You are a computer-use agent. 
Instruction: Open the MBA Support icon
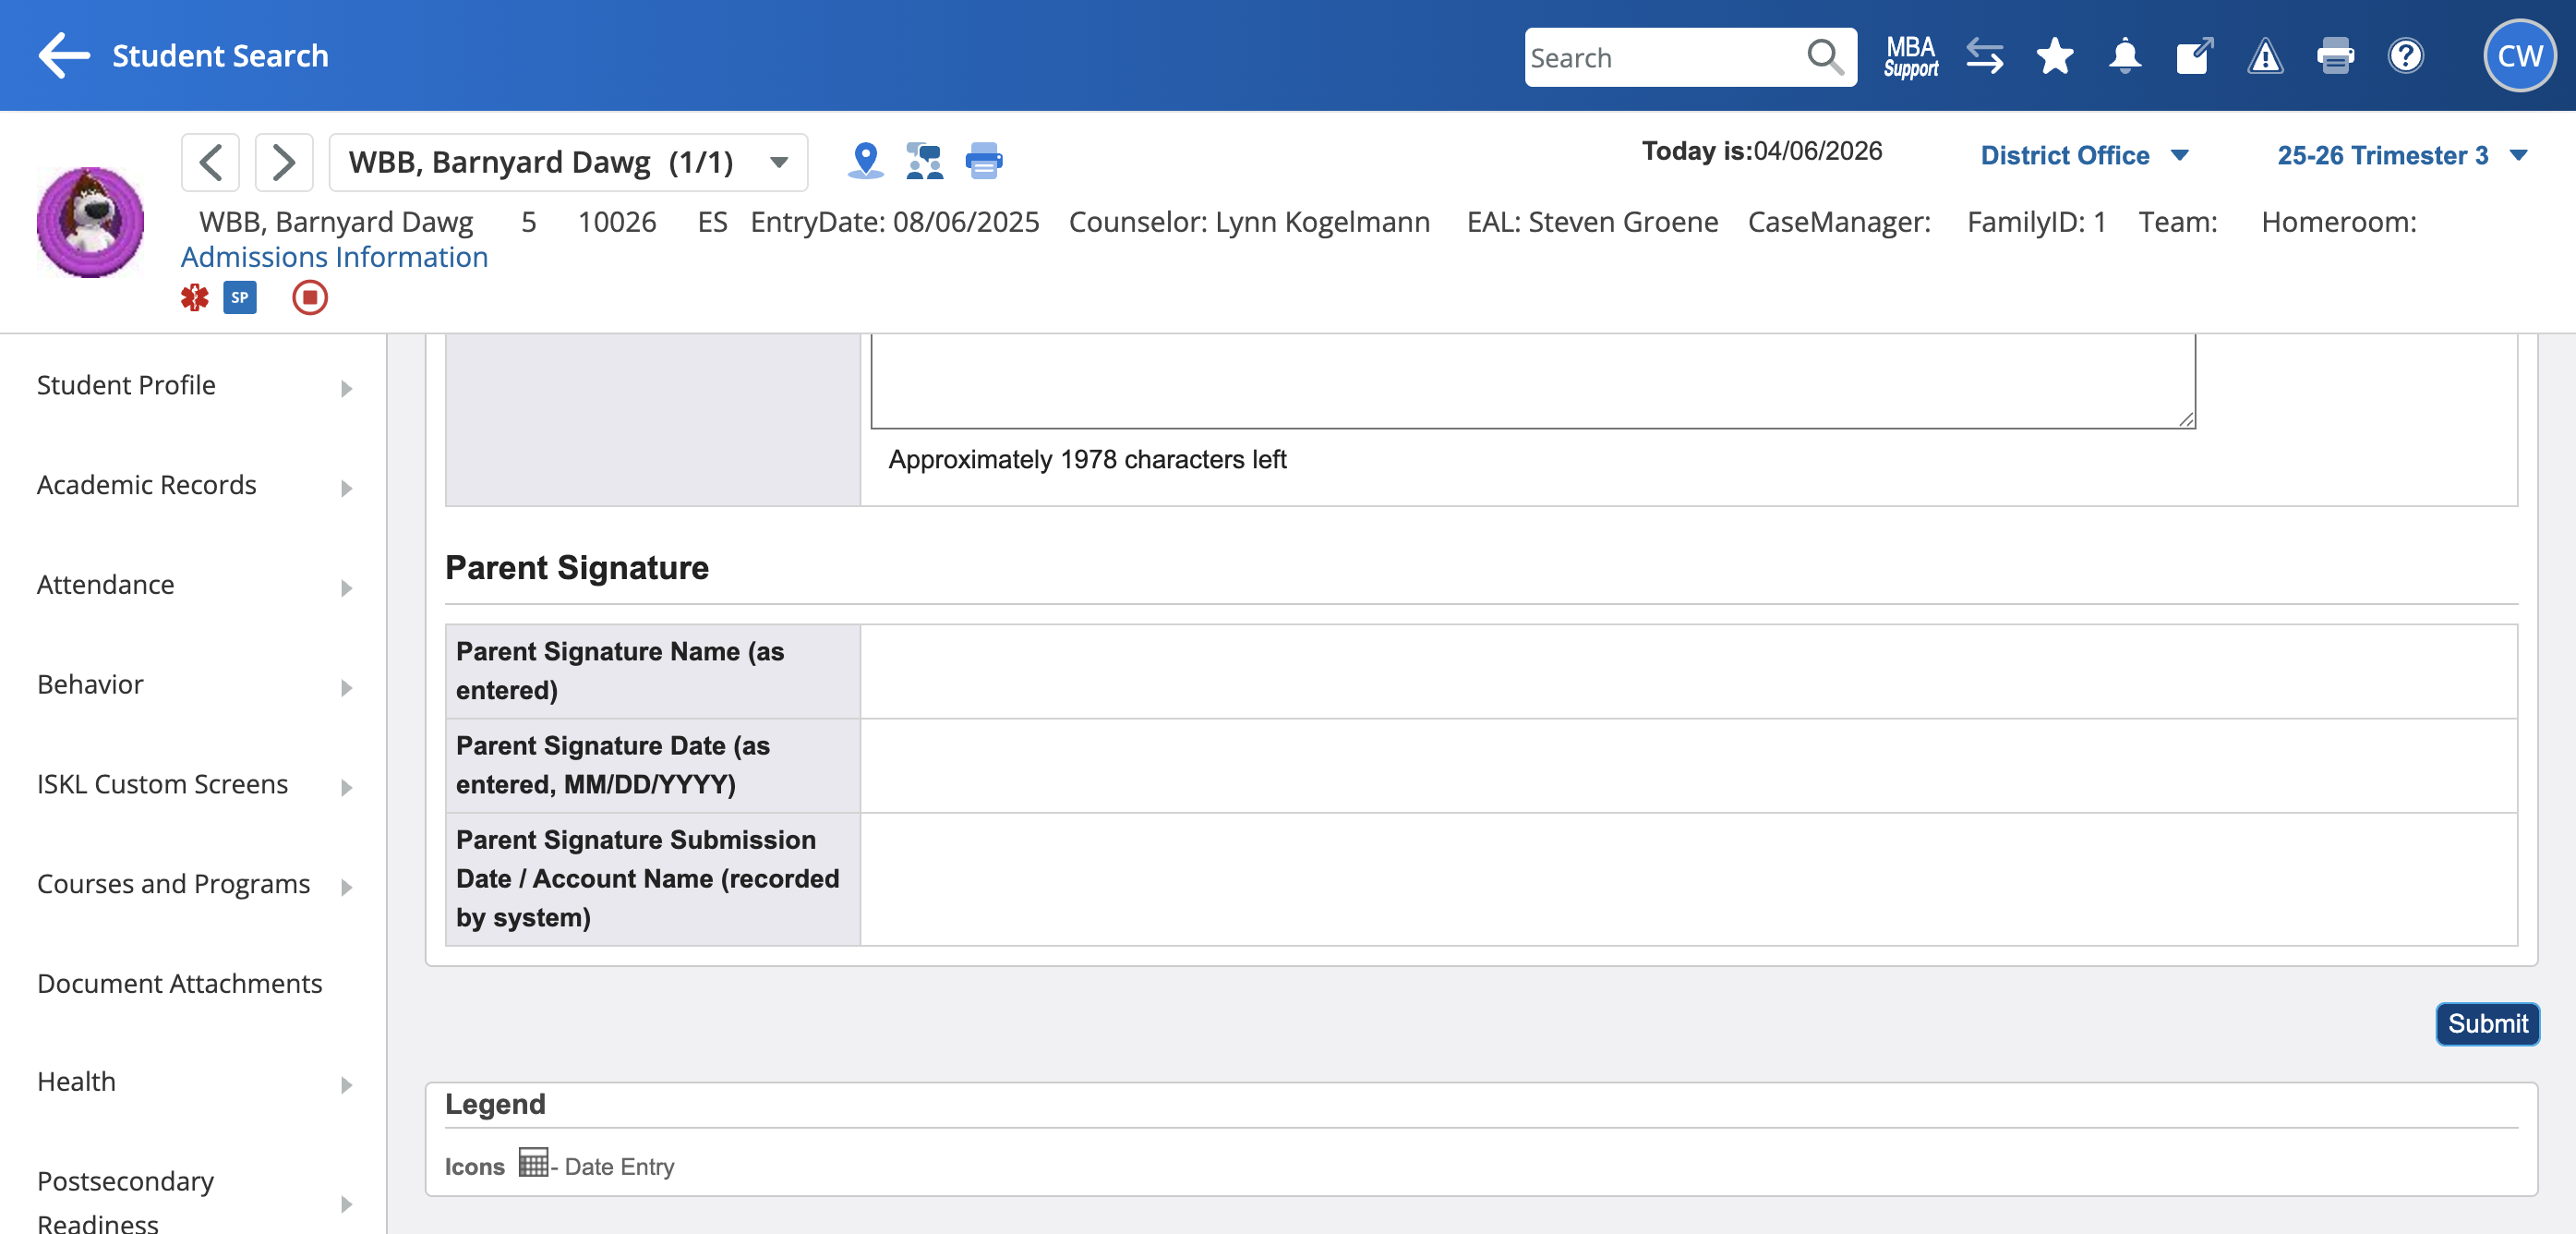pos(1910,57)
